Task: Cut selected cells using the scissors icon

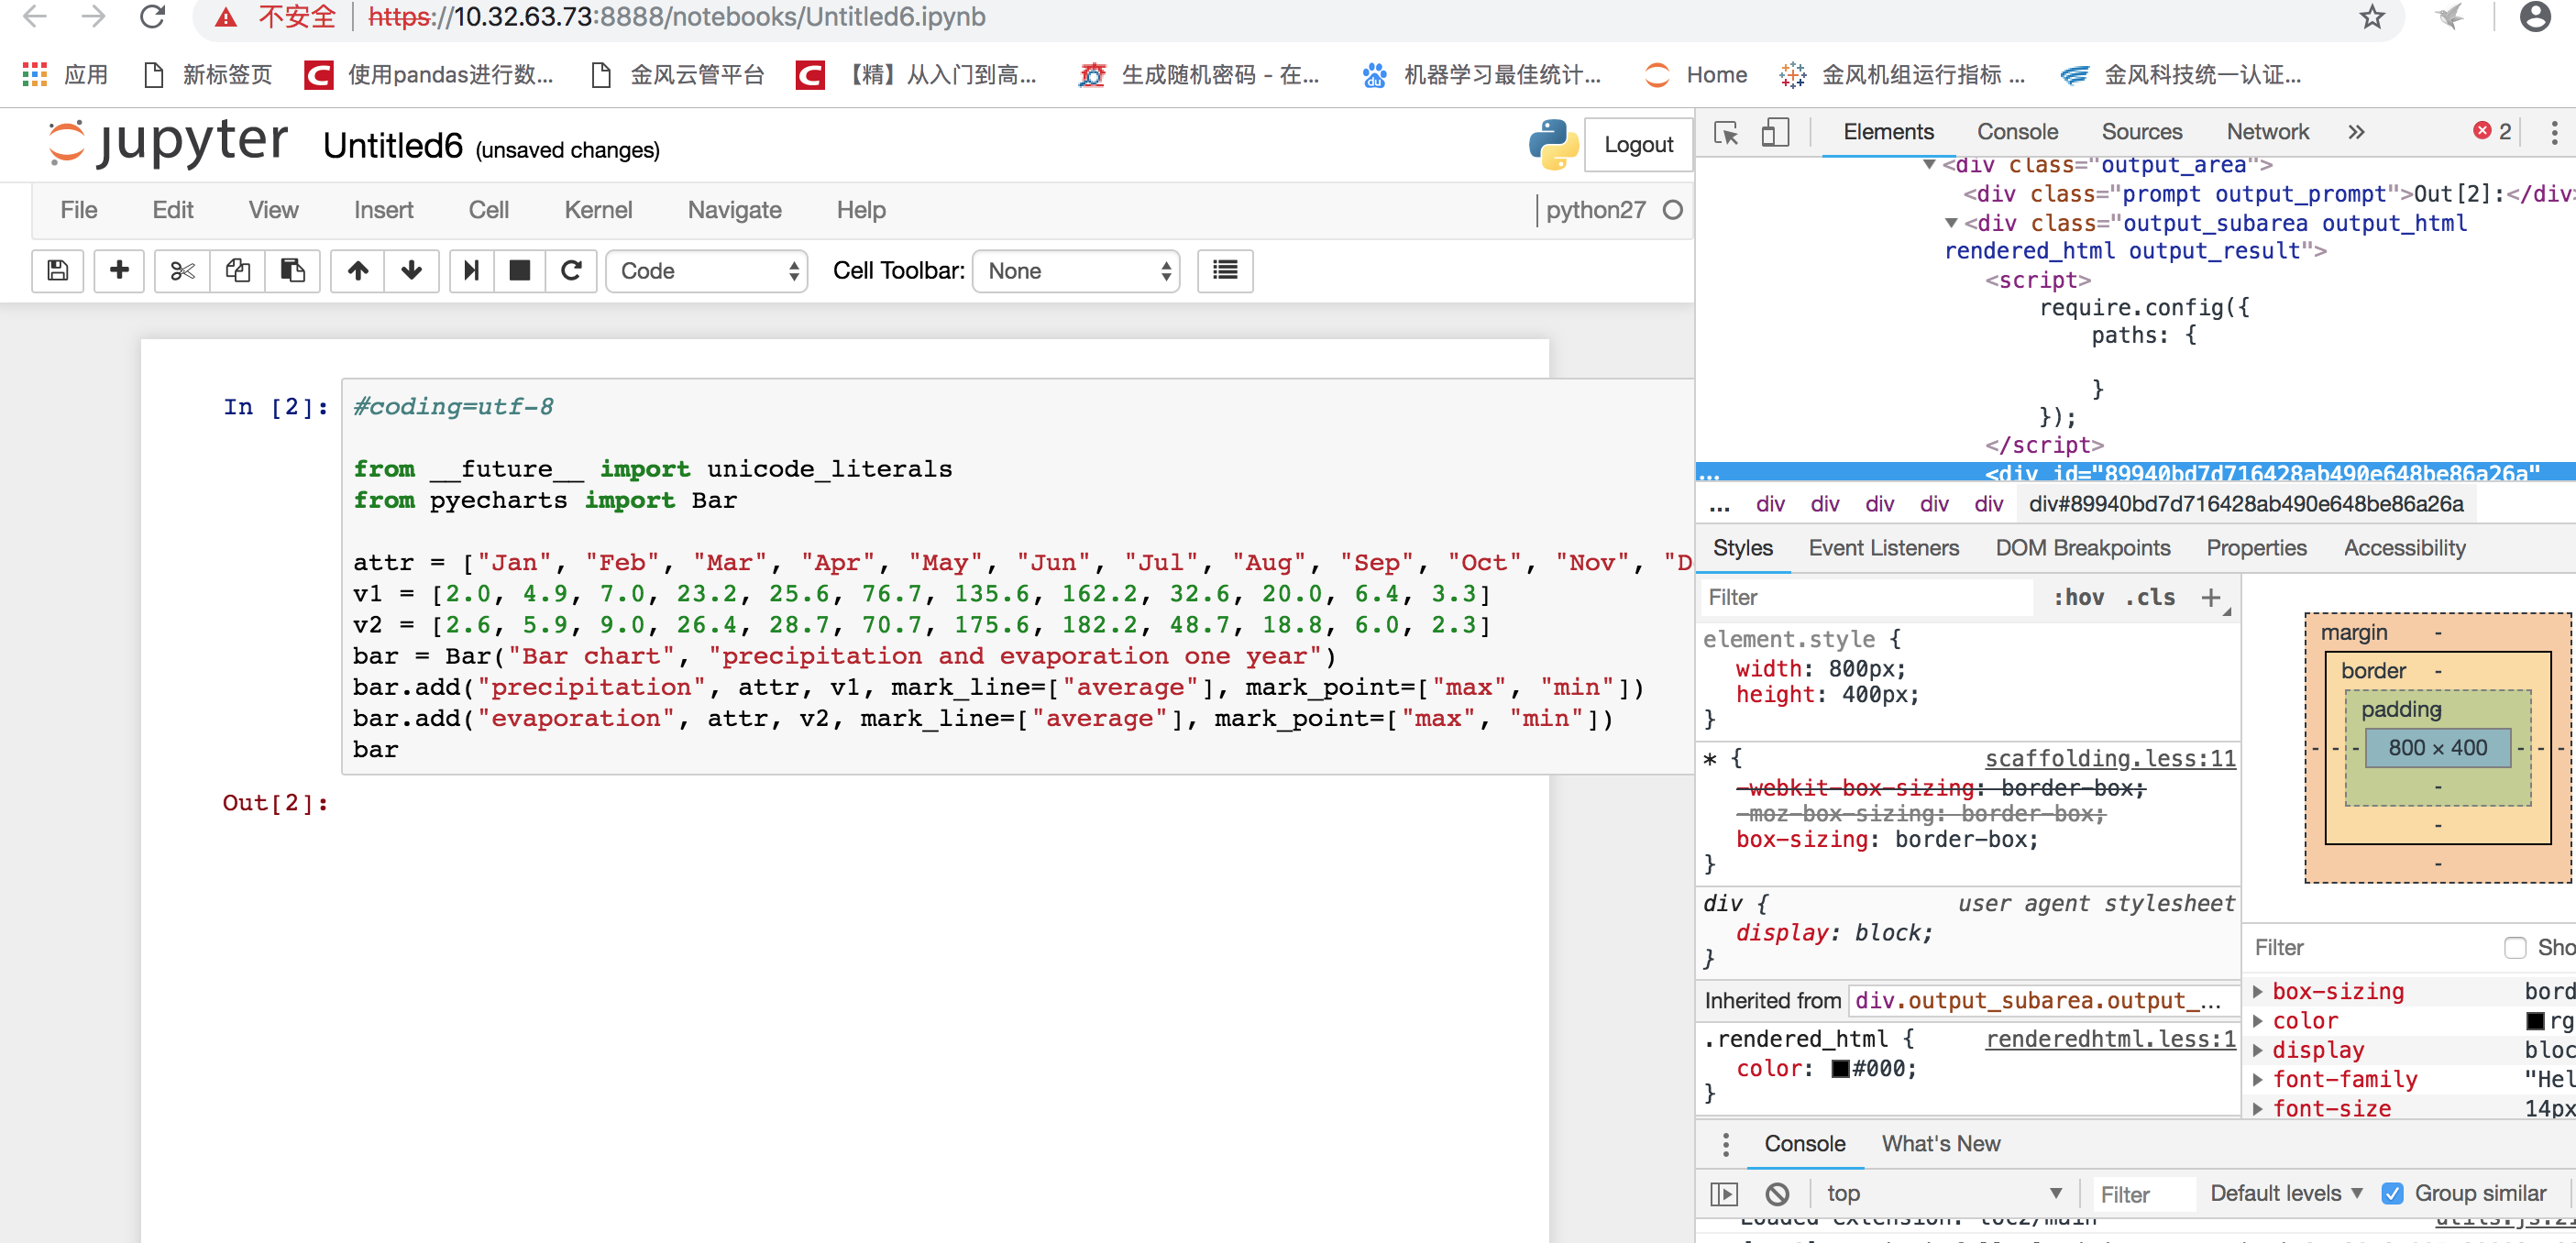Action: click(x=181, y=271)
